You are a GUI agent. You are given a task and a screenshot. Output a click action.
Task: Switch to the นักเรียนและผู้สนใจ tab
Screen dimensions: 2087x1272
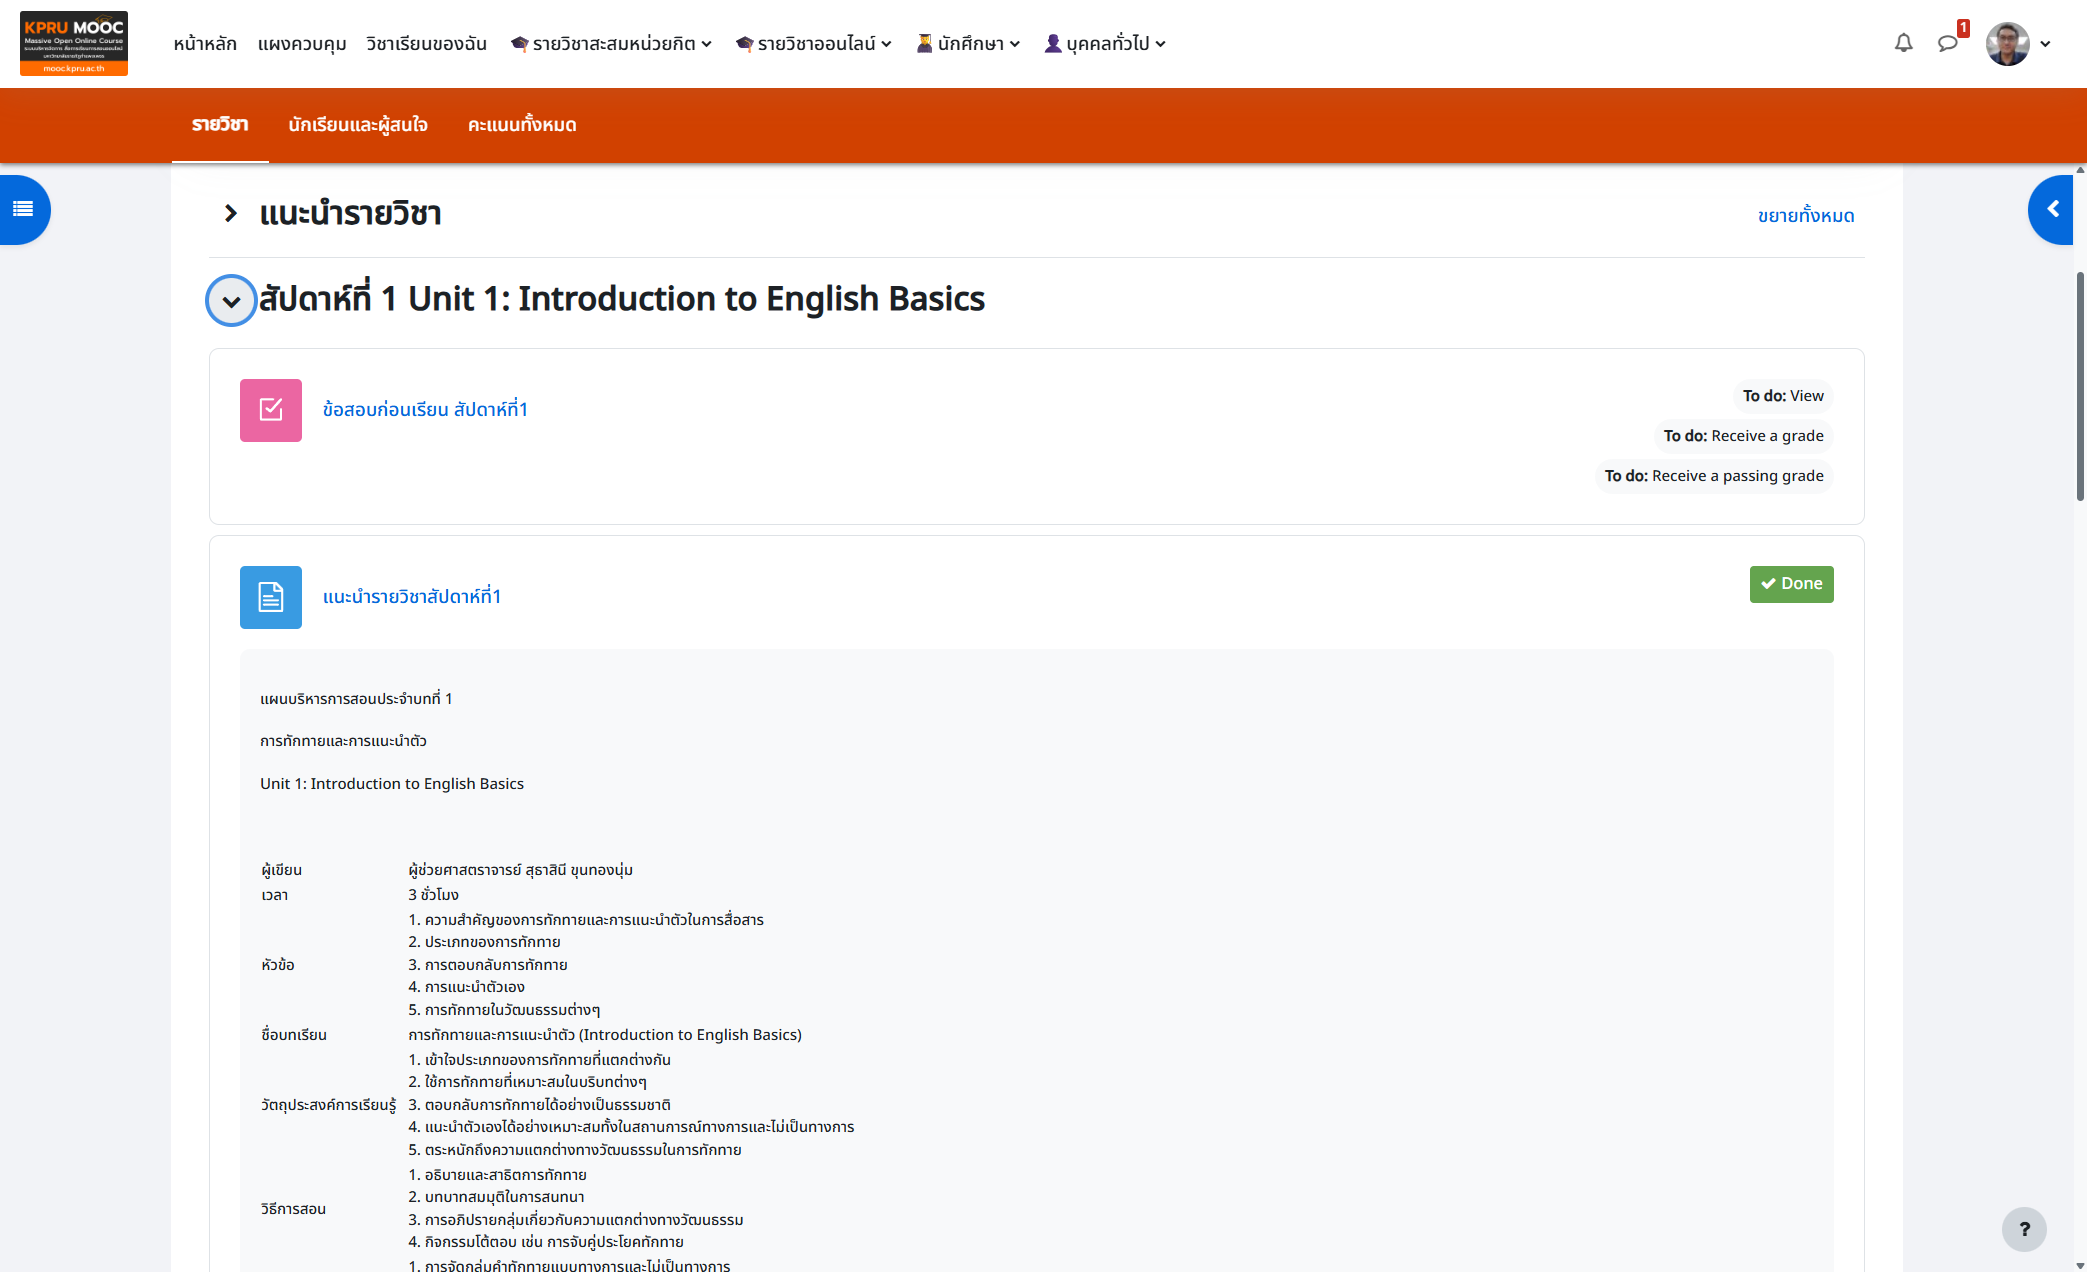click(x=358, y=125)
